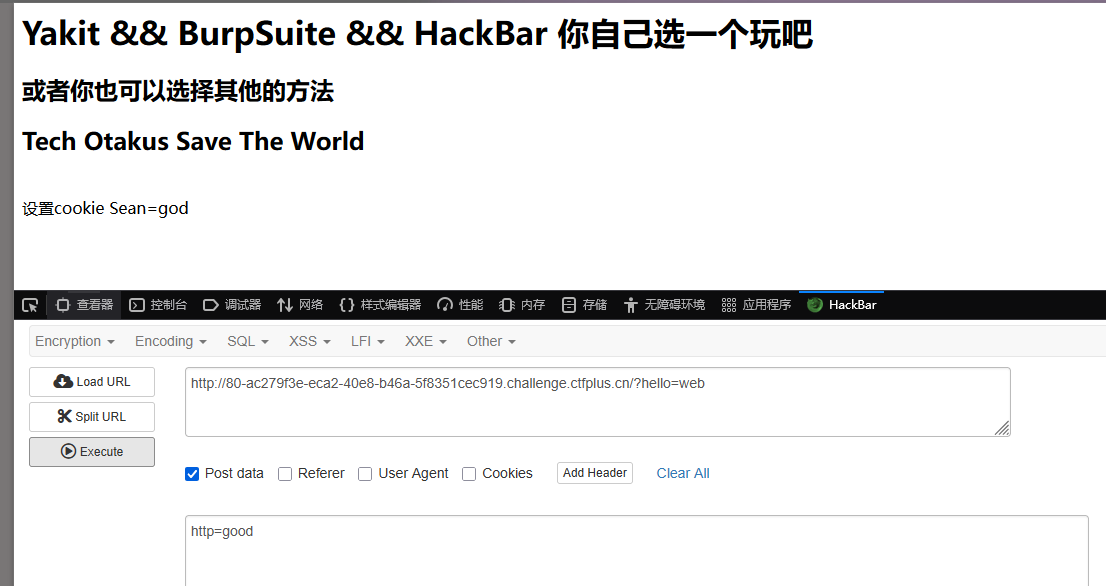The image size is (1106, 586).
Task: Switch to the Network (网络) panel
Action: (300, 305)
